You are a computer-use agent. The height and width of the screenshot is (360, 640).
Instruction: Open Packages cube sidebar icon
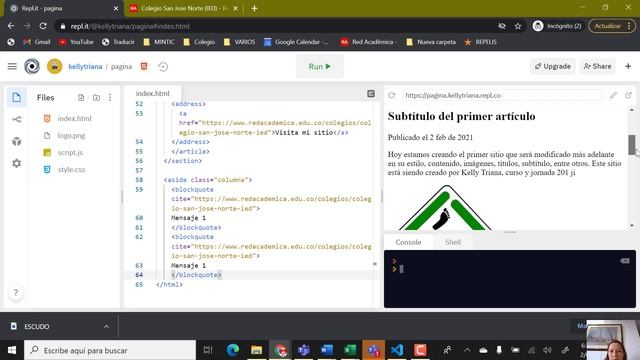(x=16, y=141)
